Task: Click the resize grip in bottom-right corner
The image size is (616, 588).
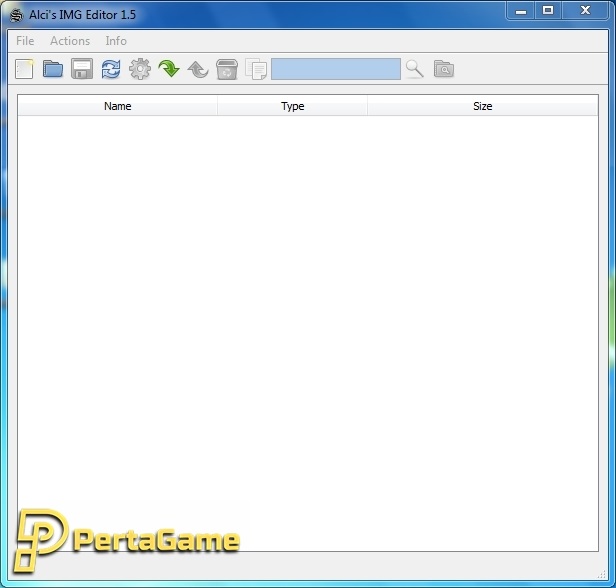Action: (x=602, y=575)
